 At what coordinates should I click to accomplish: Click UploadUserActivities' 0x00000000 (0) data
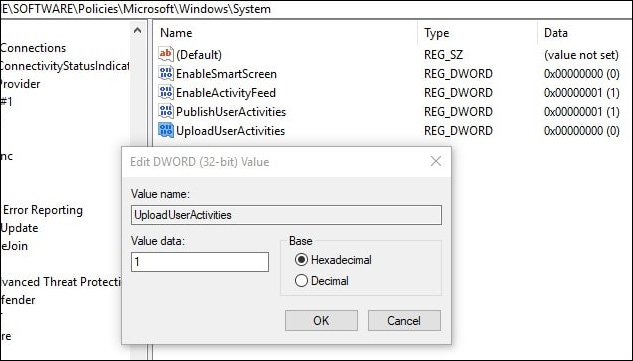point(582,130)
